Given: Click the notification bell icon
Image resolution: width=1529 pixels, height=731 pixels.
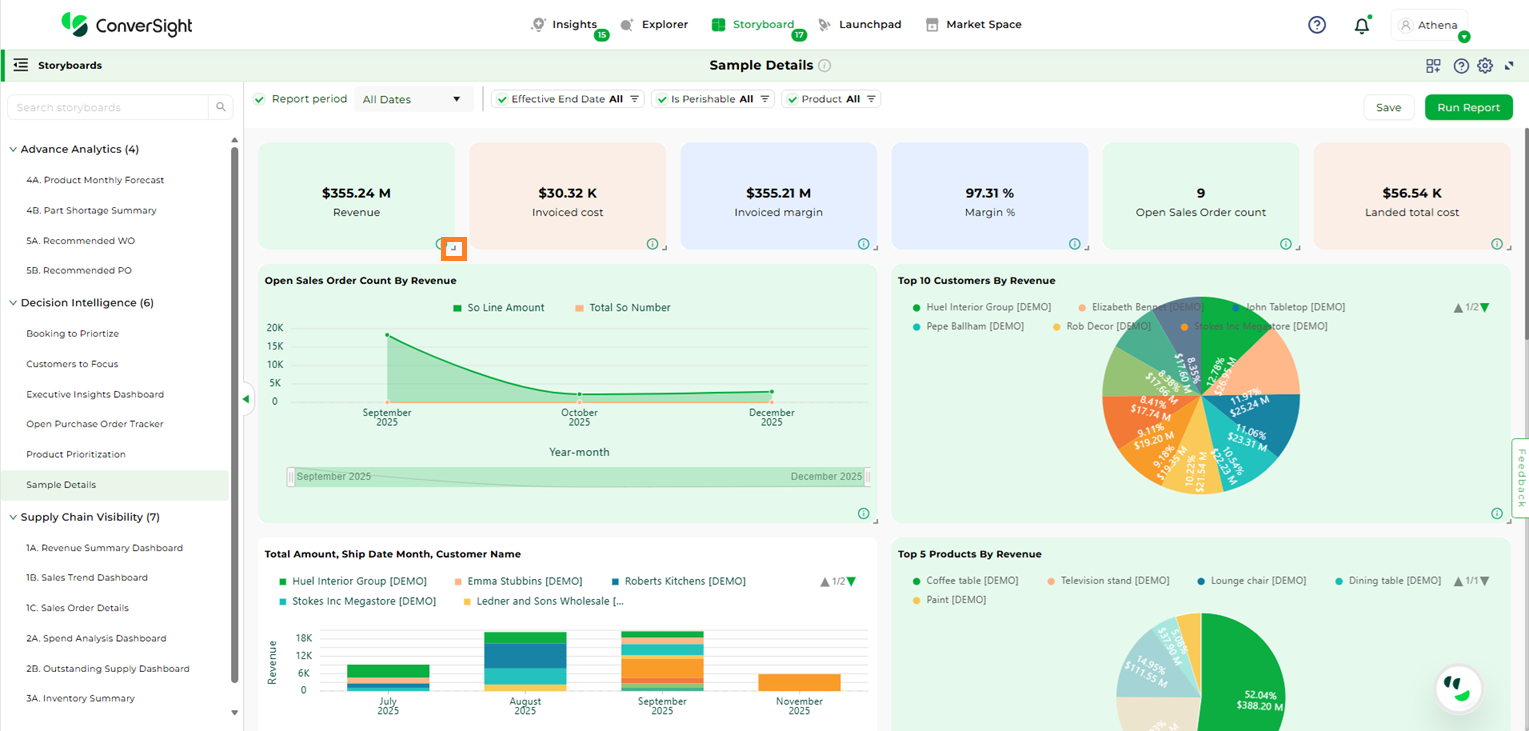Looking at the screenshot, I should [x=1361, y=26].
